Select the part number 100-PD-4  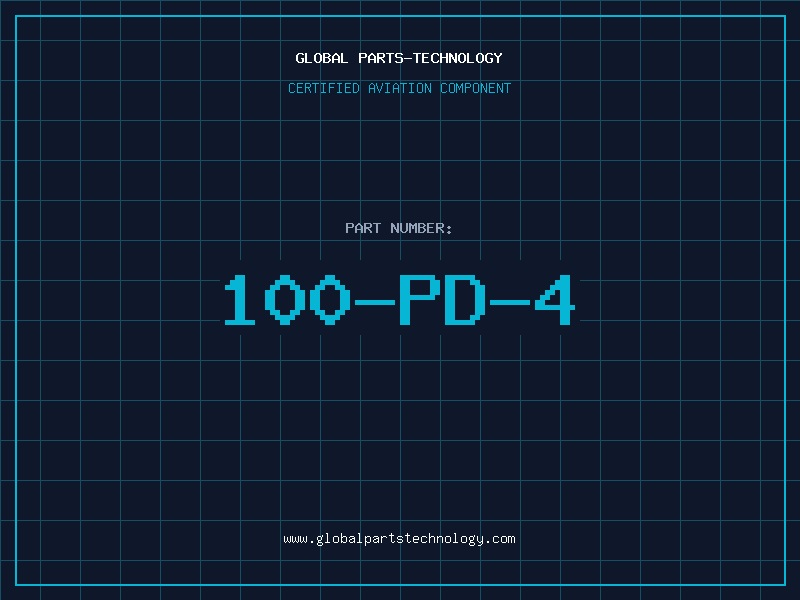click(x=400, y=299)
